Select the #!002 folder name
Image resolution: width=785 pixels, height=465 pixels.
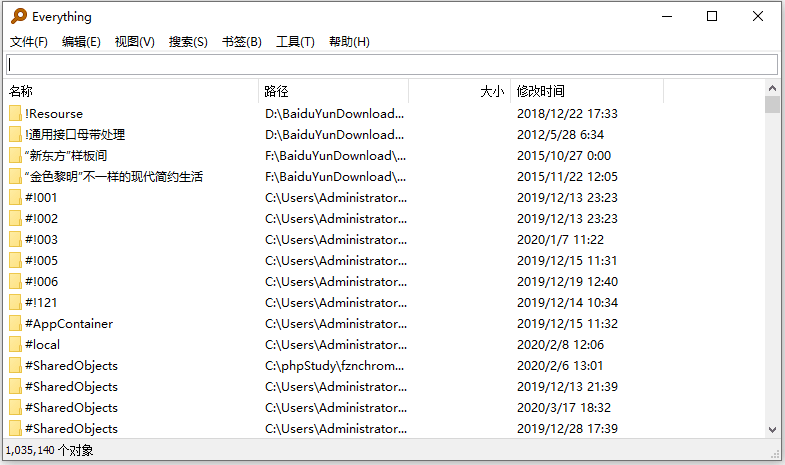(41, 219)
